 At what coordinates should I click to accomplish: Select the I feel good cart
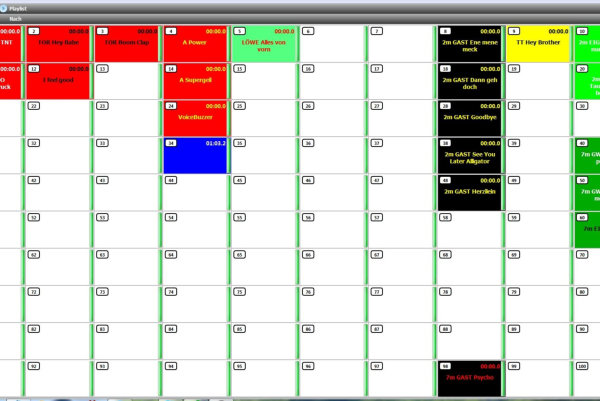58,81
